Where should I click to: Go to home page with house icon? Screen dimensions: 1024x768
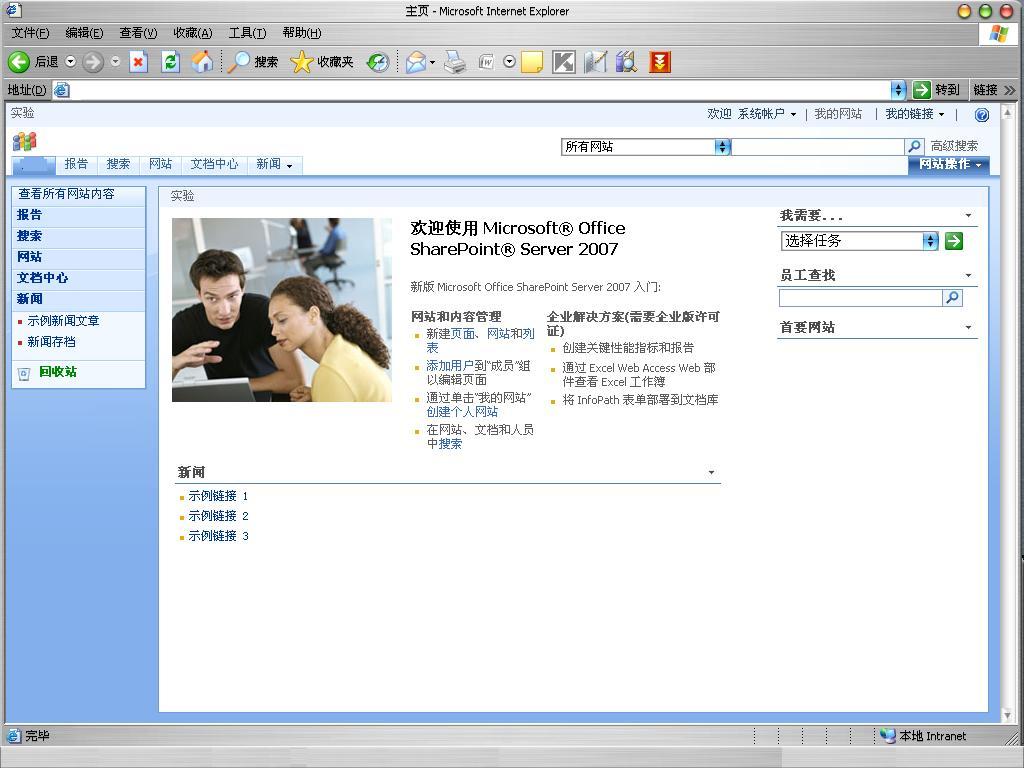point(202,62)
